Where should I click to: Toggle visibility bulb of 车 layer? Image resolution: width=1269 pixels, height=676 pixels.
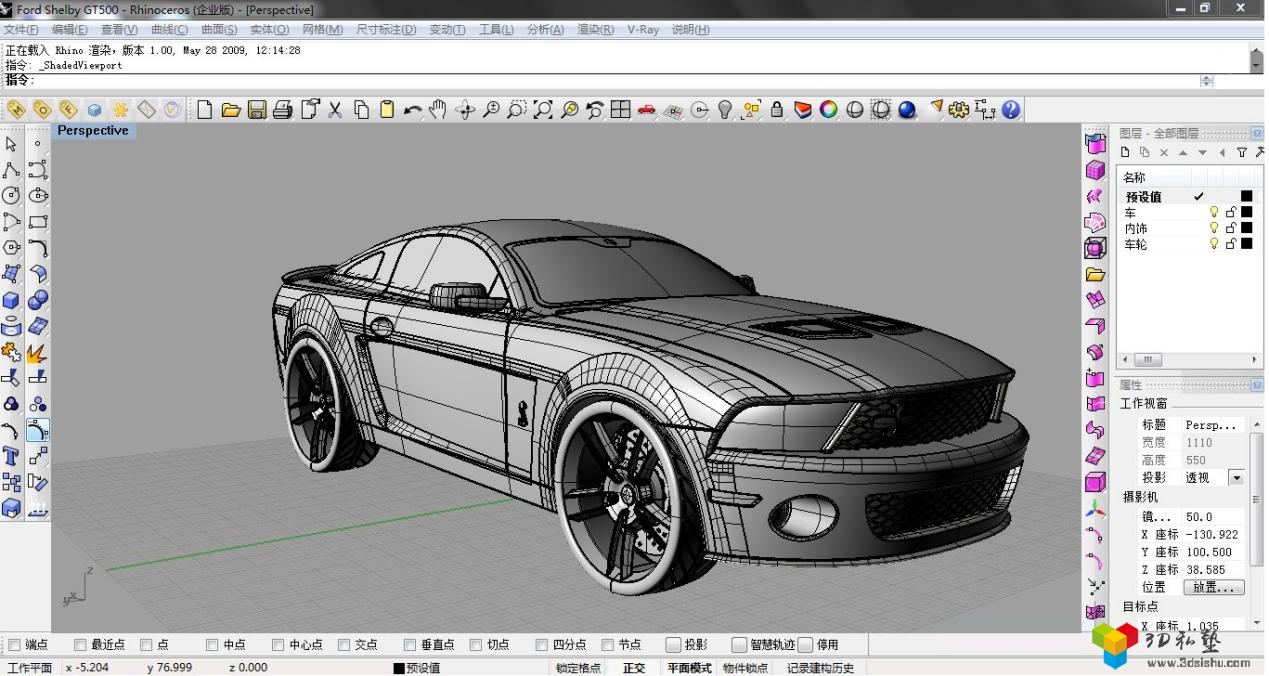tap(1214, 213)
